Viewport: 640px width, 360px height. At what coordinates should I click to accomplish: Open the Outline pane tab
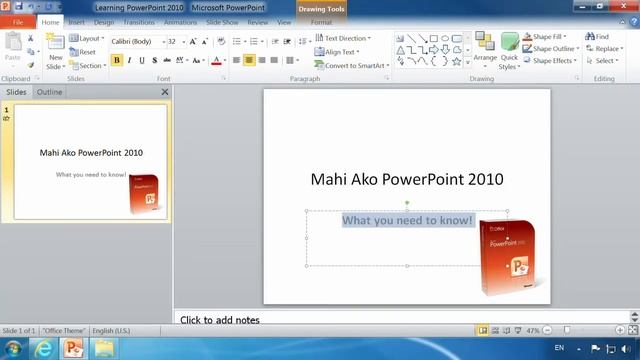click(x=49, y=92)
